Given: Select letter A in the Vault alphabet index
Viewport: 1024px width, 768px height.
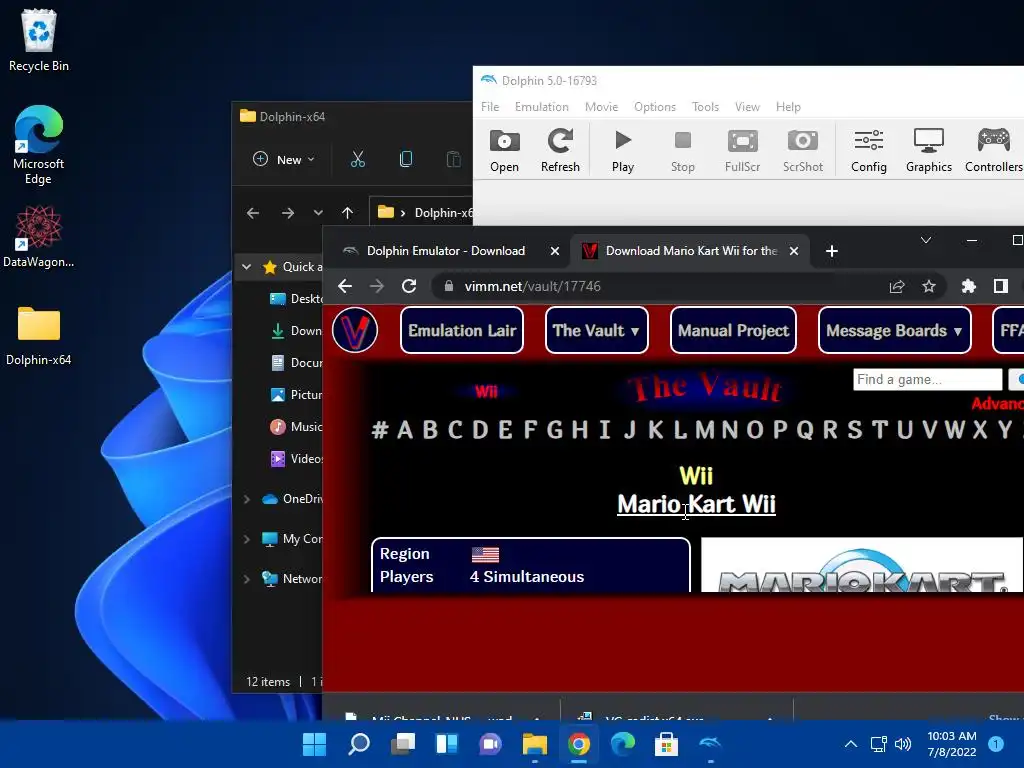Looking at the screenshot, I should coord(405,430).
